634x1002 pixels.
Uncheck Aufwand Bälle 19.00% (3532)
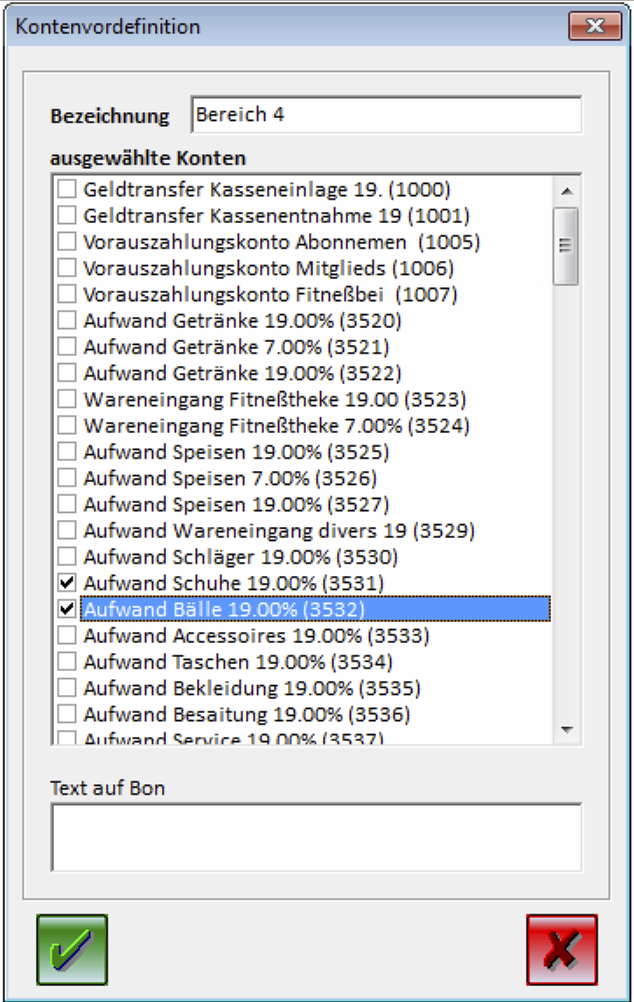pyautogui.click(x=67, y=608)
